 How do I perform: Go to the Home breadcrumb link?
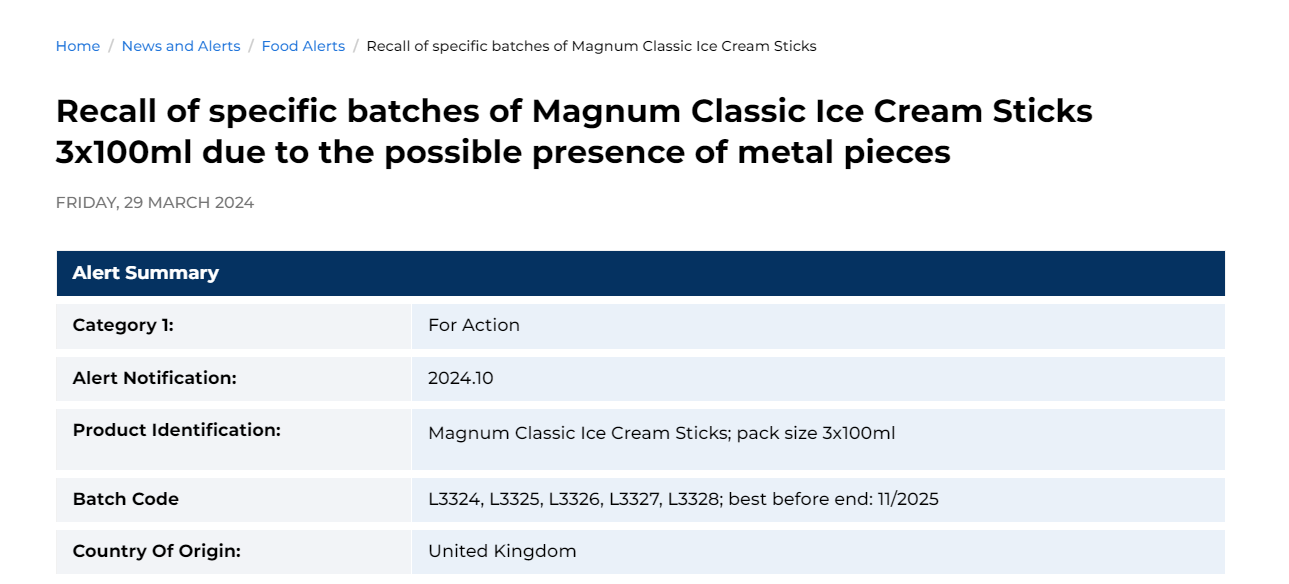(x=78, y=46)
